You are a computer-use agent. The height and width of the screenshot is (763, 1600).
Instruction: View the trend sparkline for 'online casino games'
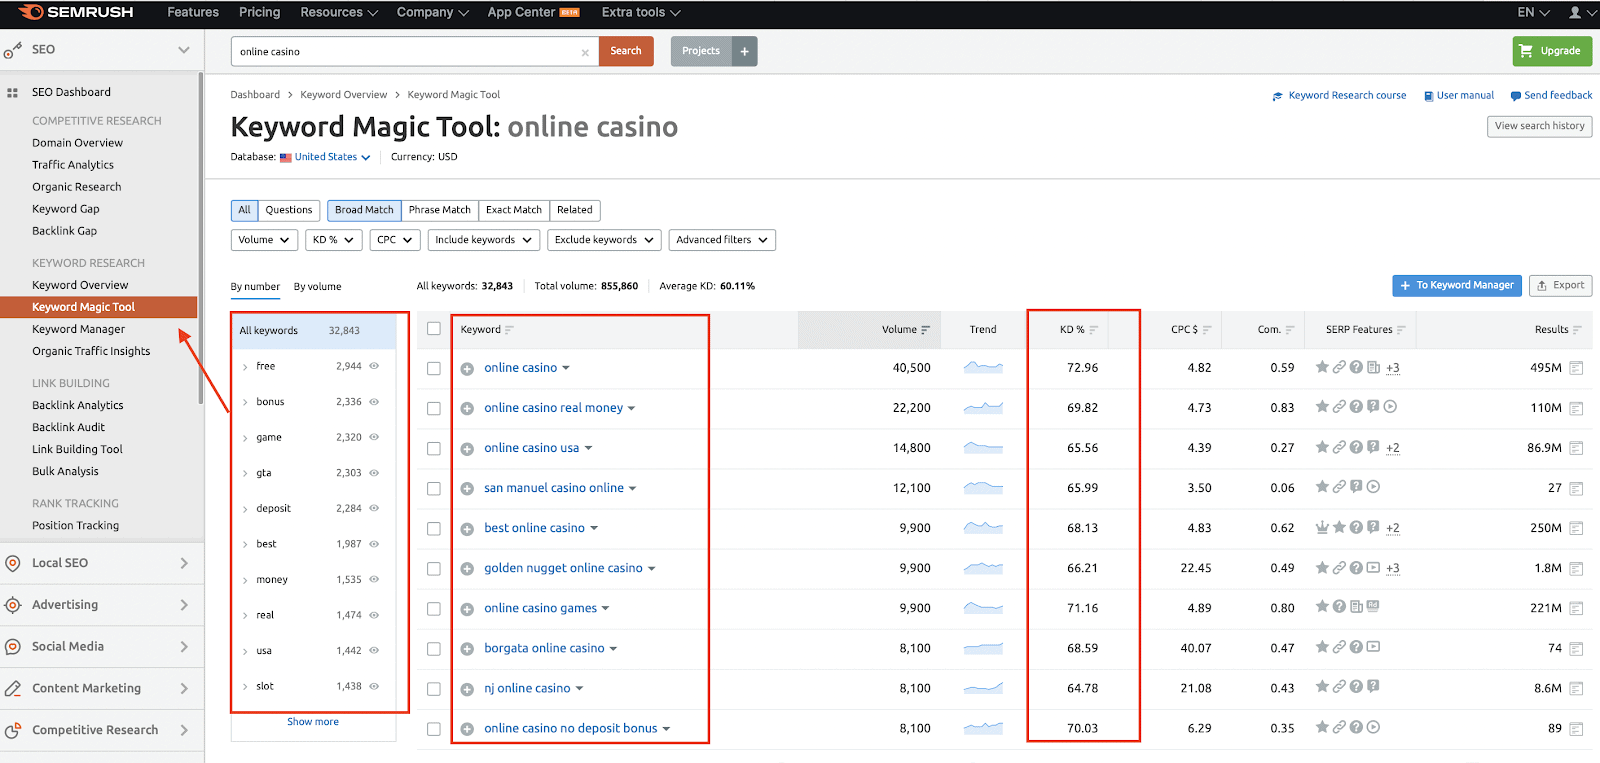pos(983,608)
